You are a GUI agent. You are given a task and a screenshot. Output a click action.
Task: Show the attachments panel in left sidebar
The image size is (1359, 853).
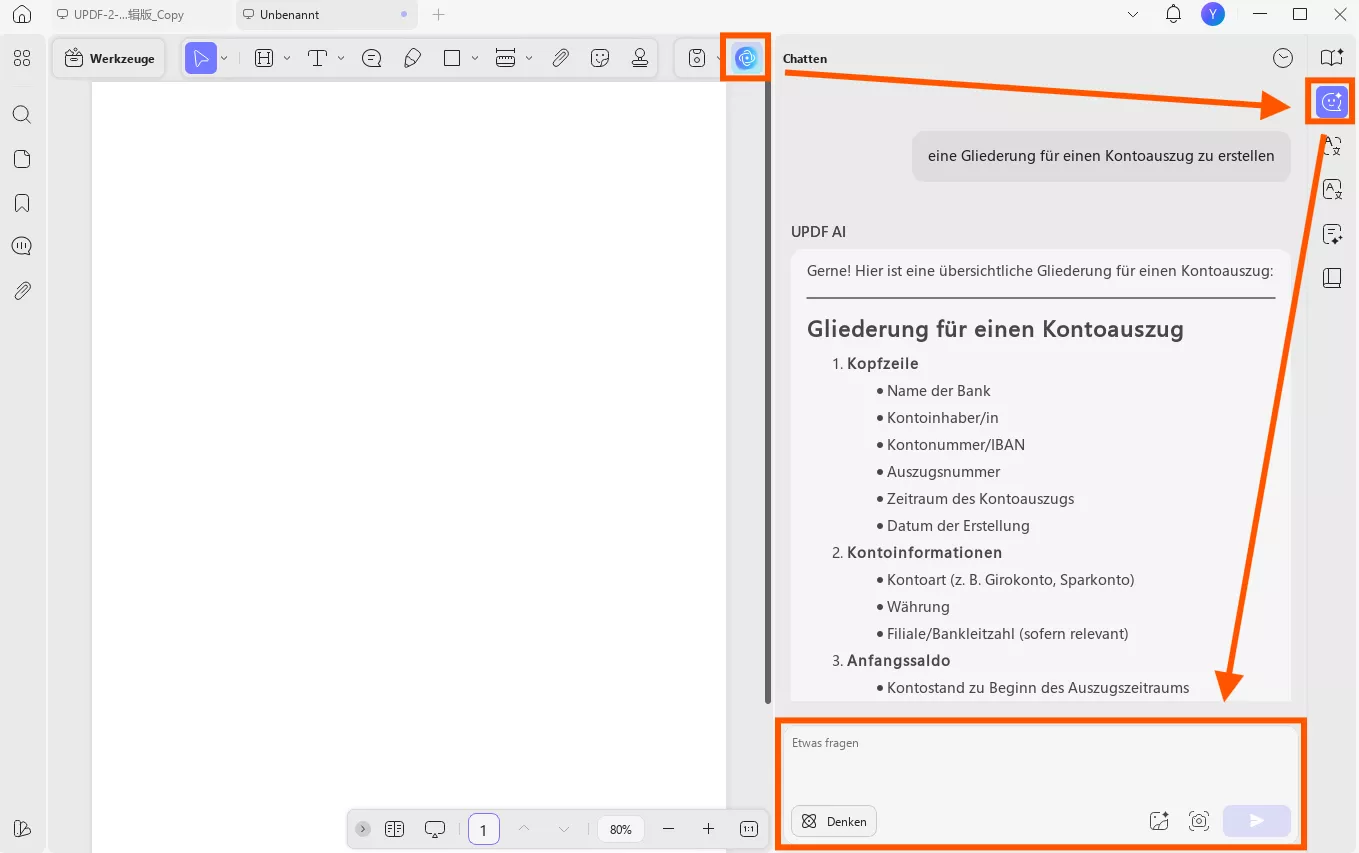pos(22,291)
